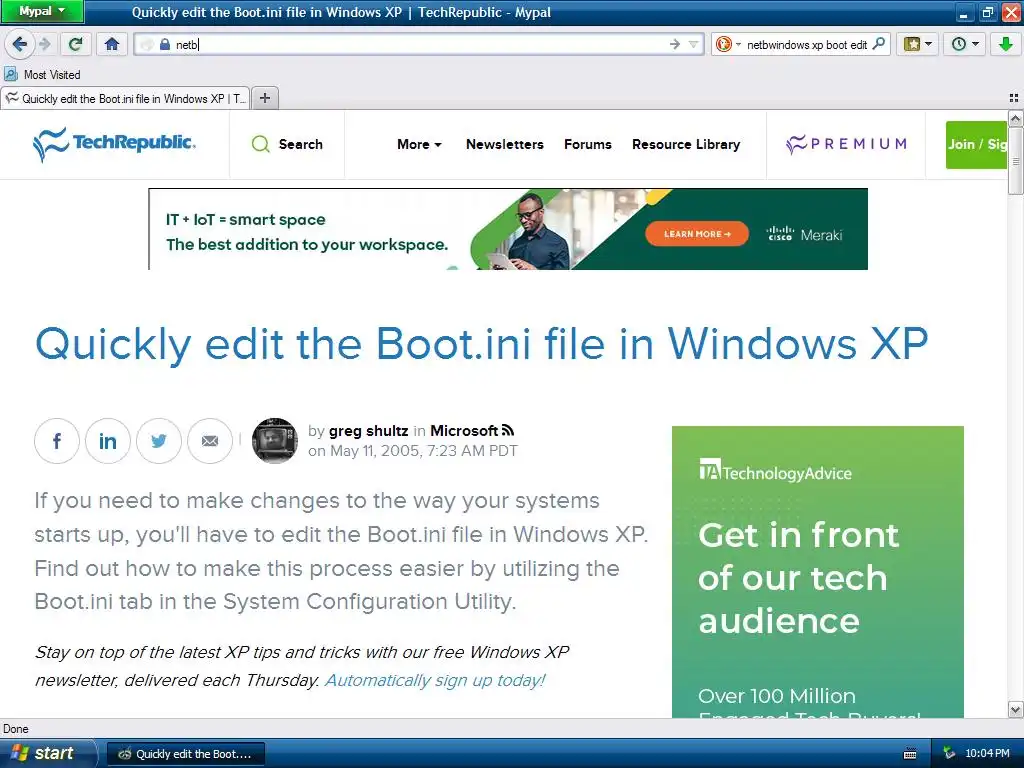Share article on LinkedIn icon
This screenshot has width=1024, height=768.
(x=108, y=441)
